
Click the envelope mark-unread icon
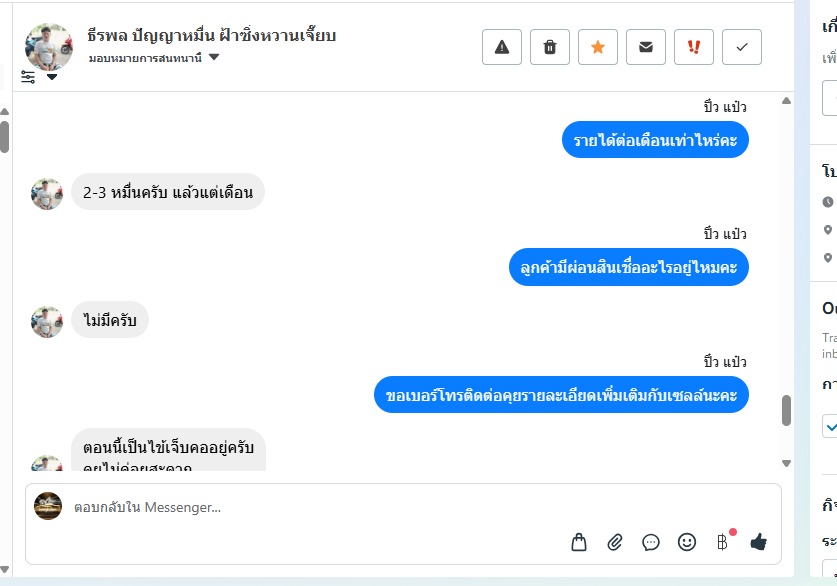[645, 47]
